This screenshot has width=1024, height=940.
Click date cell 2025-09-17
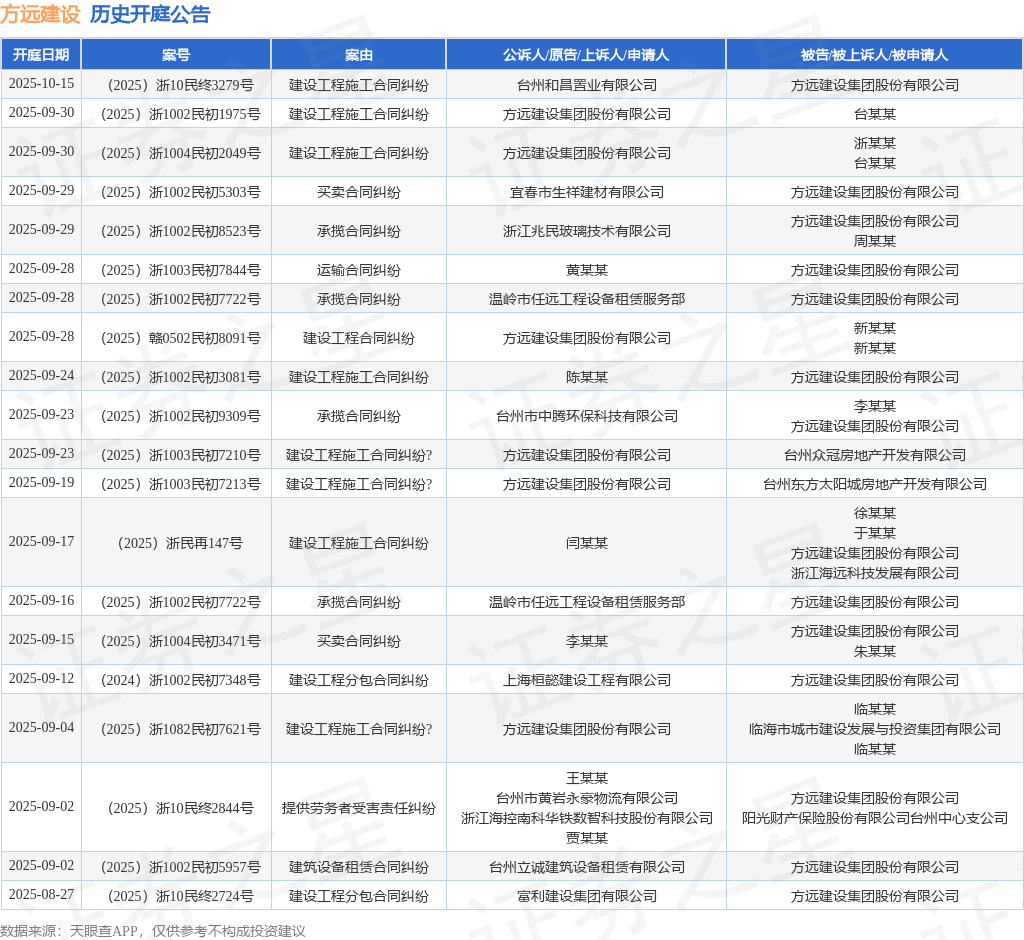(41, 542)
